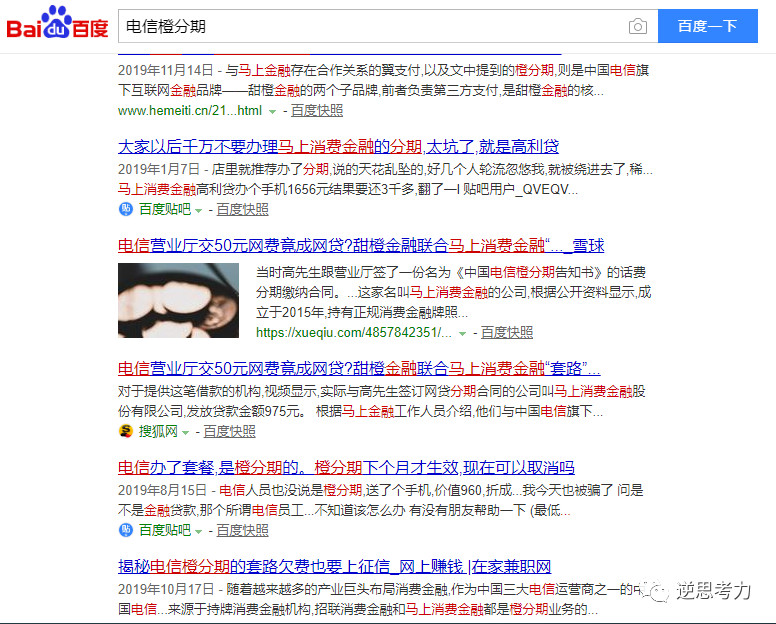Open result 大家以后千万不要办理马上消费金融的分期

(339, 146)
